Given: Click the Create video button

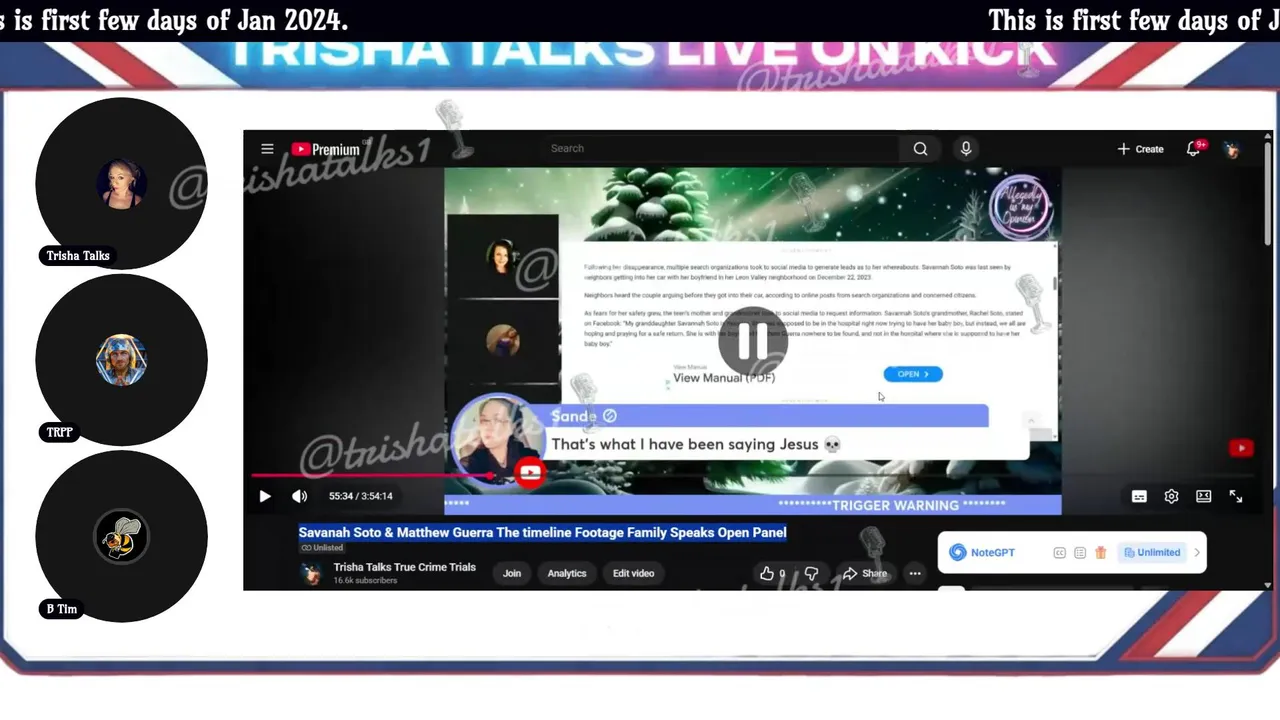Looking at the screenshot, I should (x=1140, y=149).
